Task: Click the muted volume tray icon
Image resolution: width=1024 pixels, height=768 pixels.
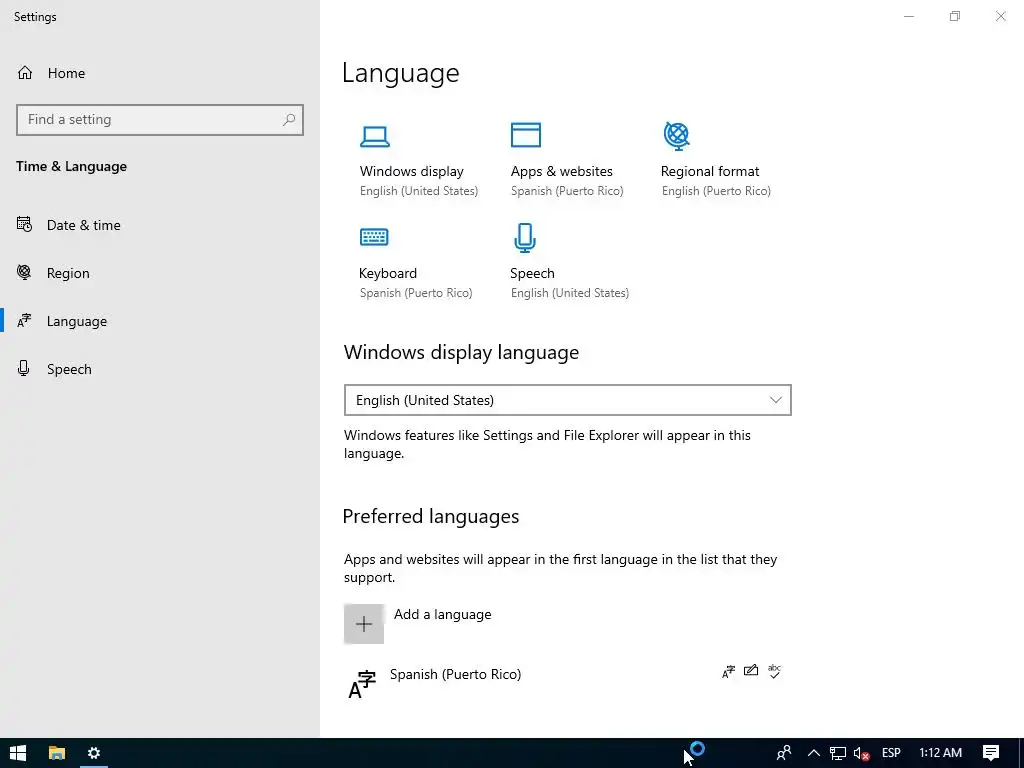Action: pos(861,754)
